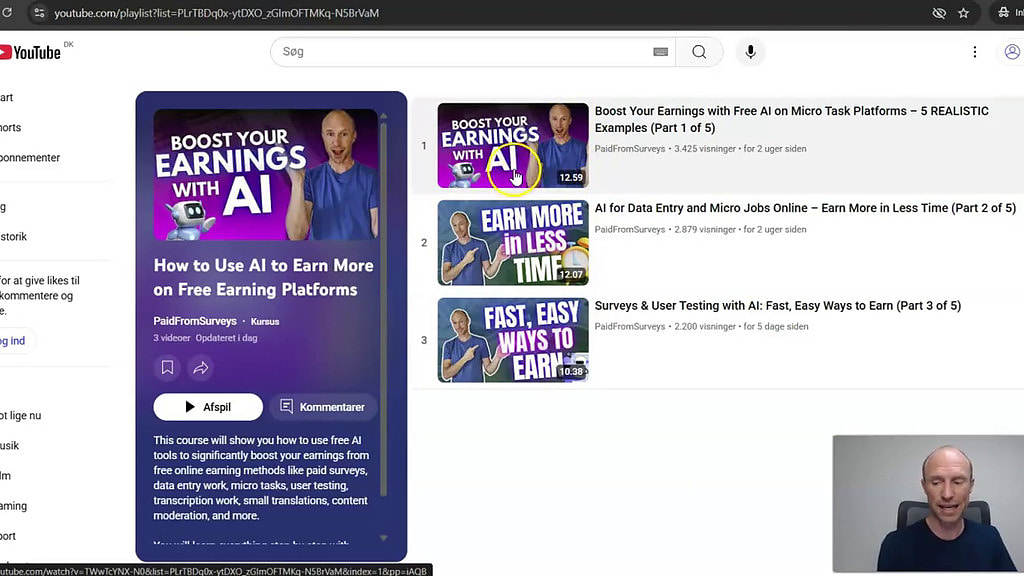Image resolution: width=1024 pixels, height=576 pixels.
Task: Open the on-screen keyboard icon in search
Action: click(660, 52)
